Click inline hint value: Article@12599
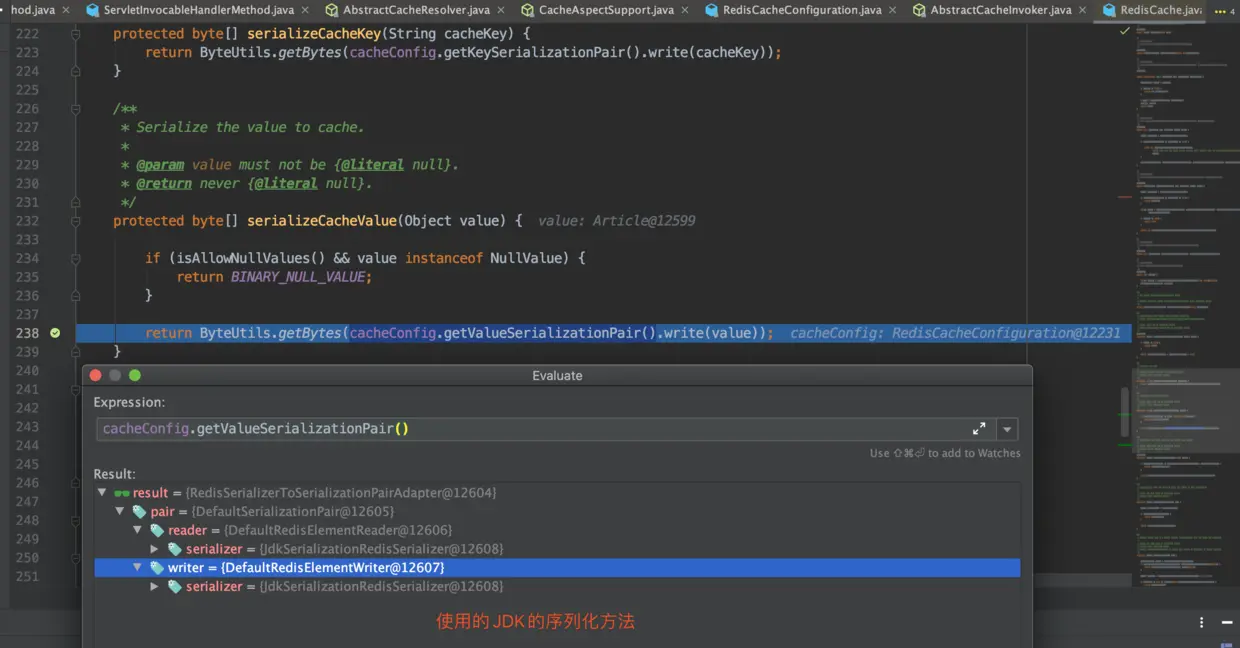 pyautogui.click(x=617, y=221)
